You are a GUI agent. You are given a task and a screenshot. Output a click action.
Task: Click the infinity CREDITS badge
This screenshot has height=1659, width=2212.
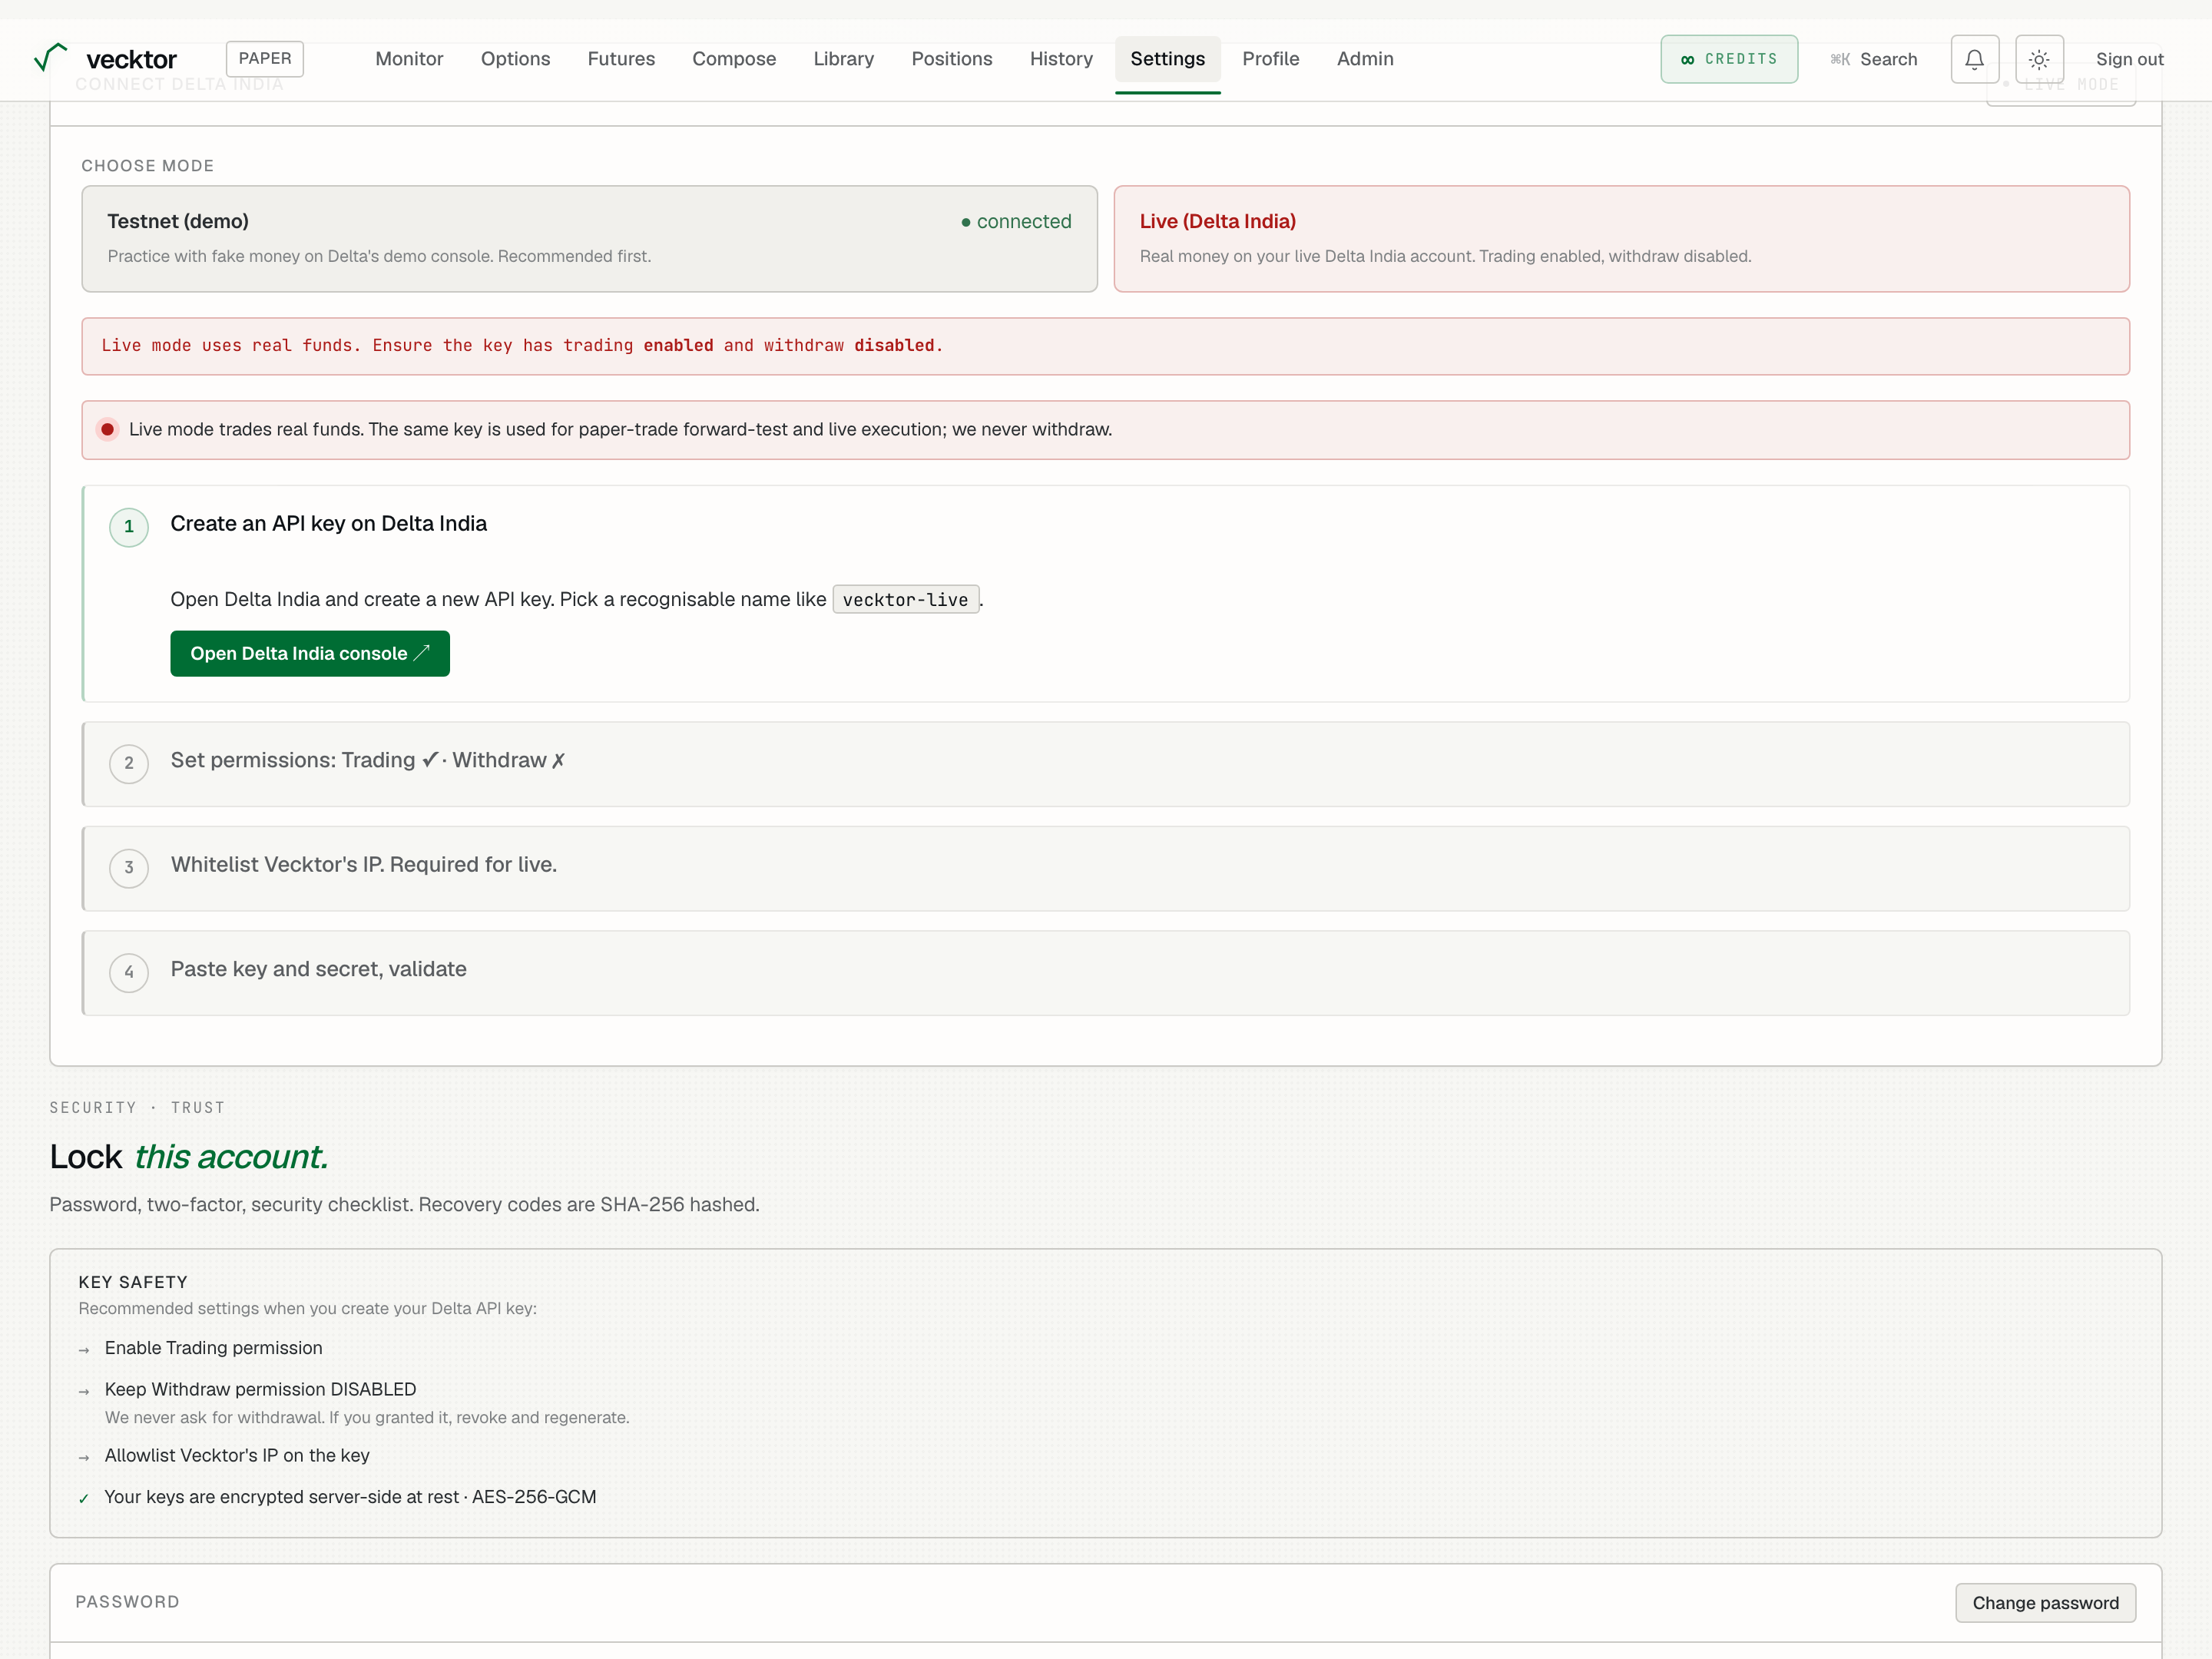[x=1729, y=59]
